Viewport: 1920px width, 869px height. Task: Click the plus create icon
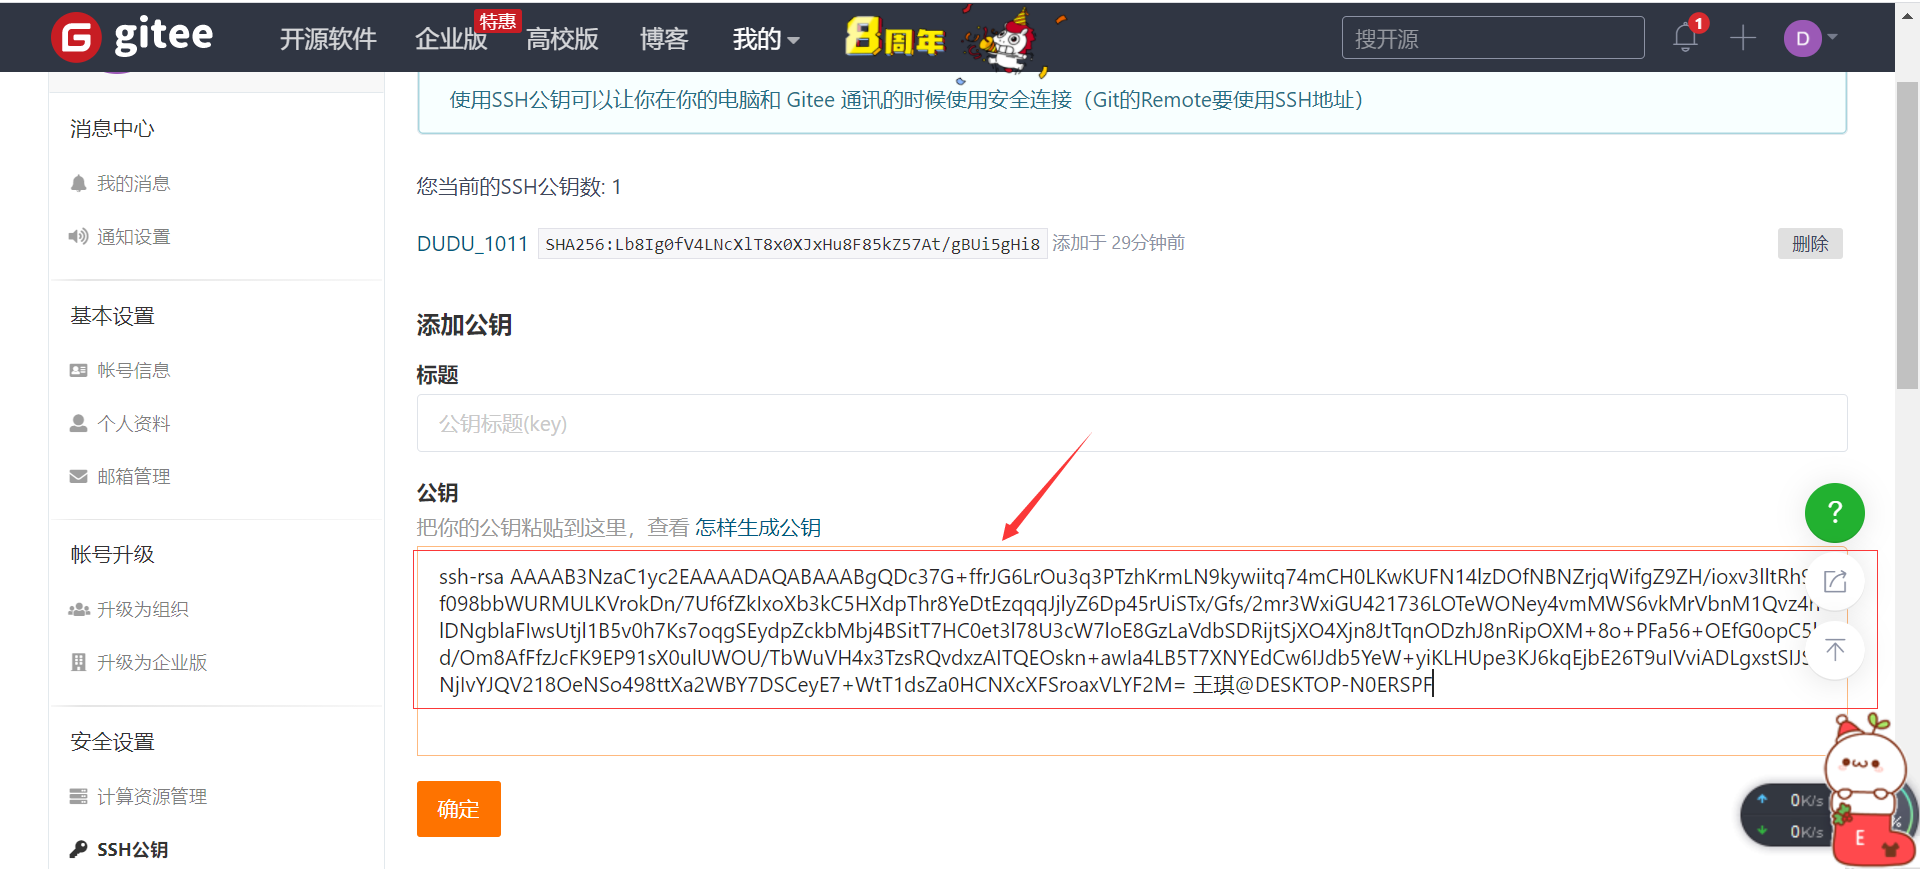coord(1743,38)
